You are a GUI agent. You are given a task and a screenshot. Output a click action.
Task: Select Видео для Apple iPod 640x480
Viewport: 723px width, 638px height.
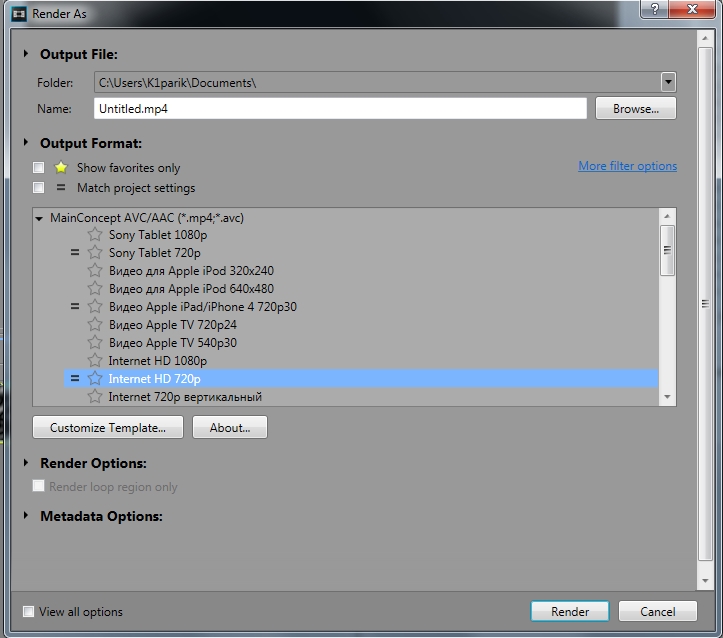191,289
